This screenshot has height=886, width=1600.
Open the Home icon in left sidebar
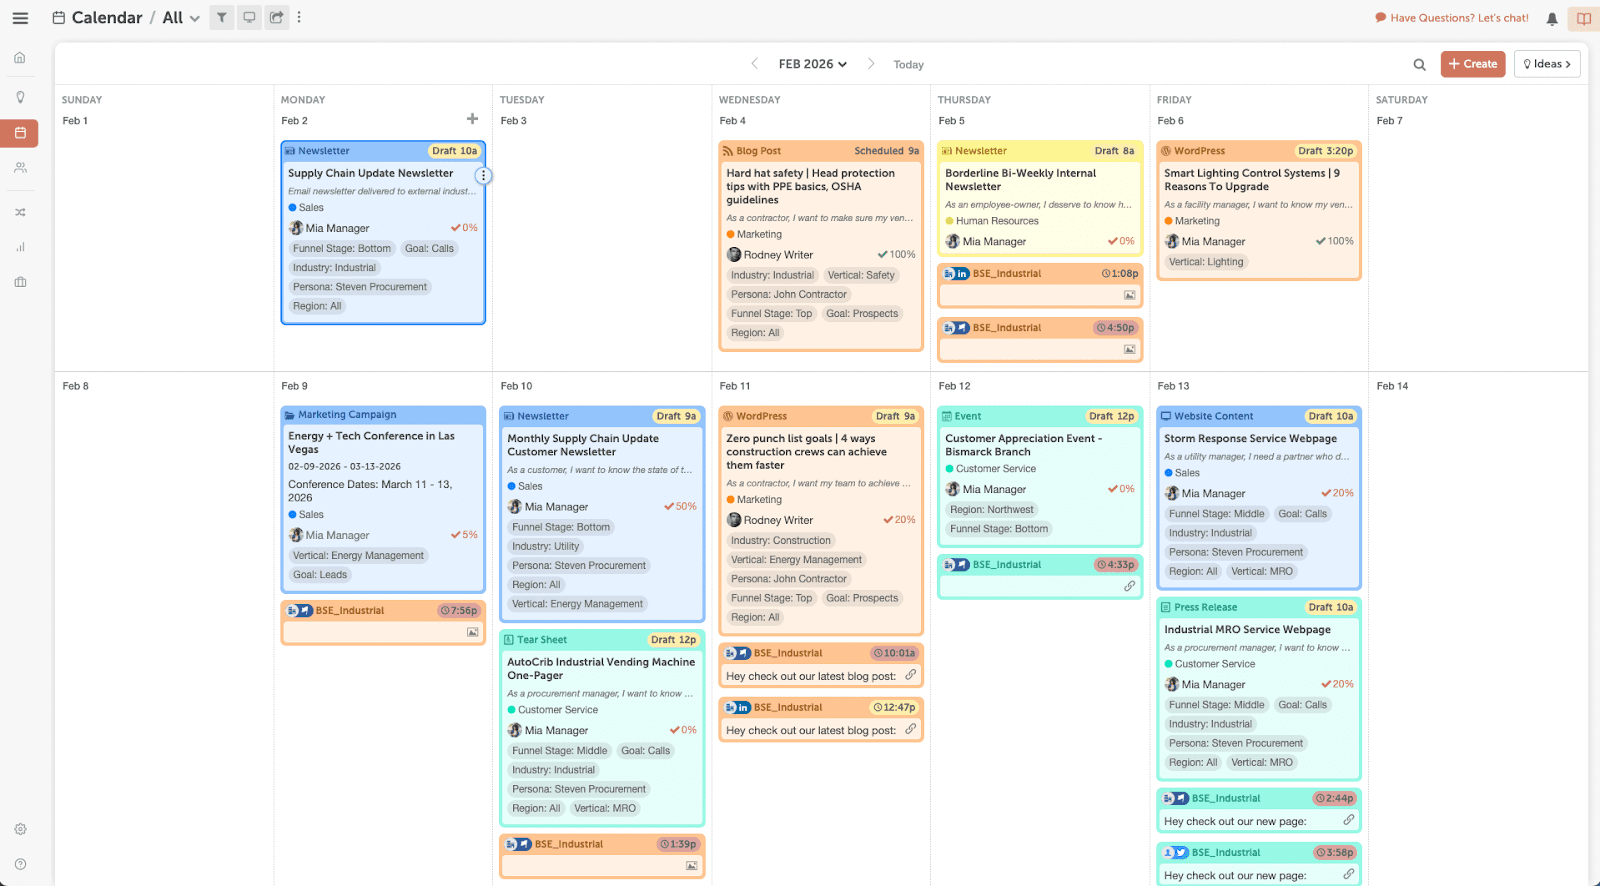pyautogui.click(x=20, y=58)
